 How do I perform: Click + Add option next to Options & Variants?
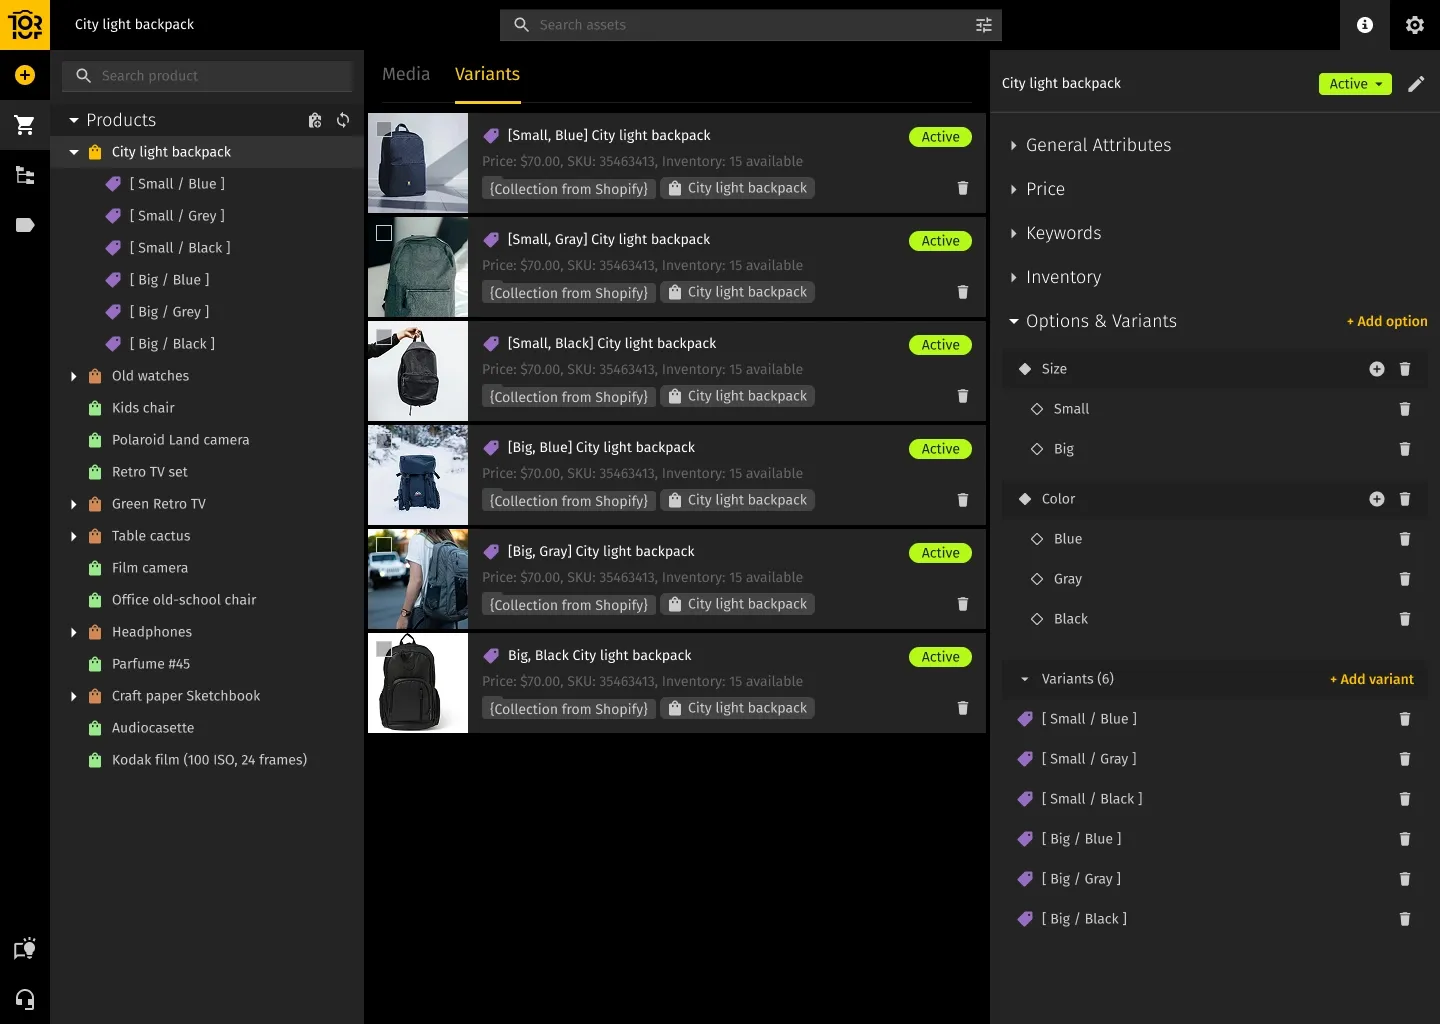click(x=1386, y=321)
